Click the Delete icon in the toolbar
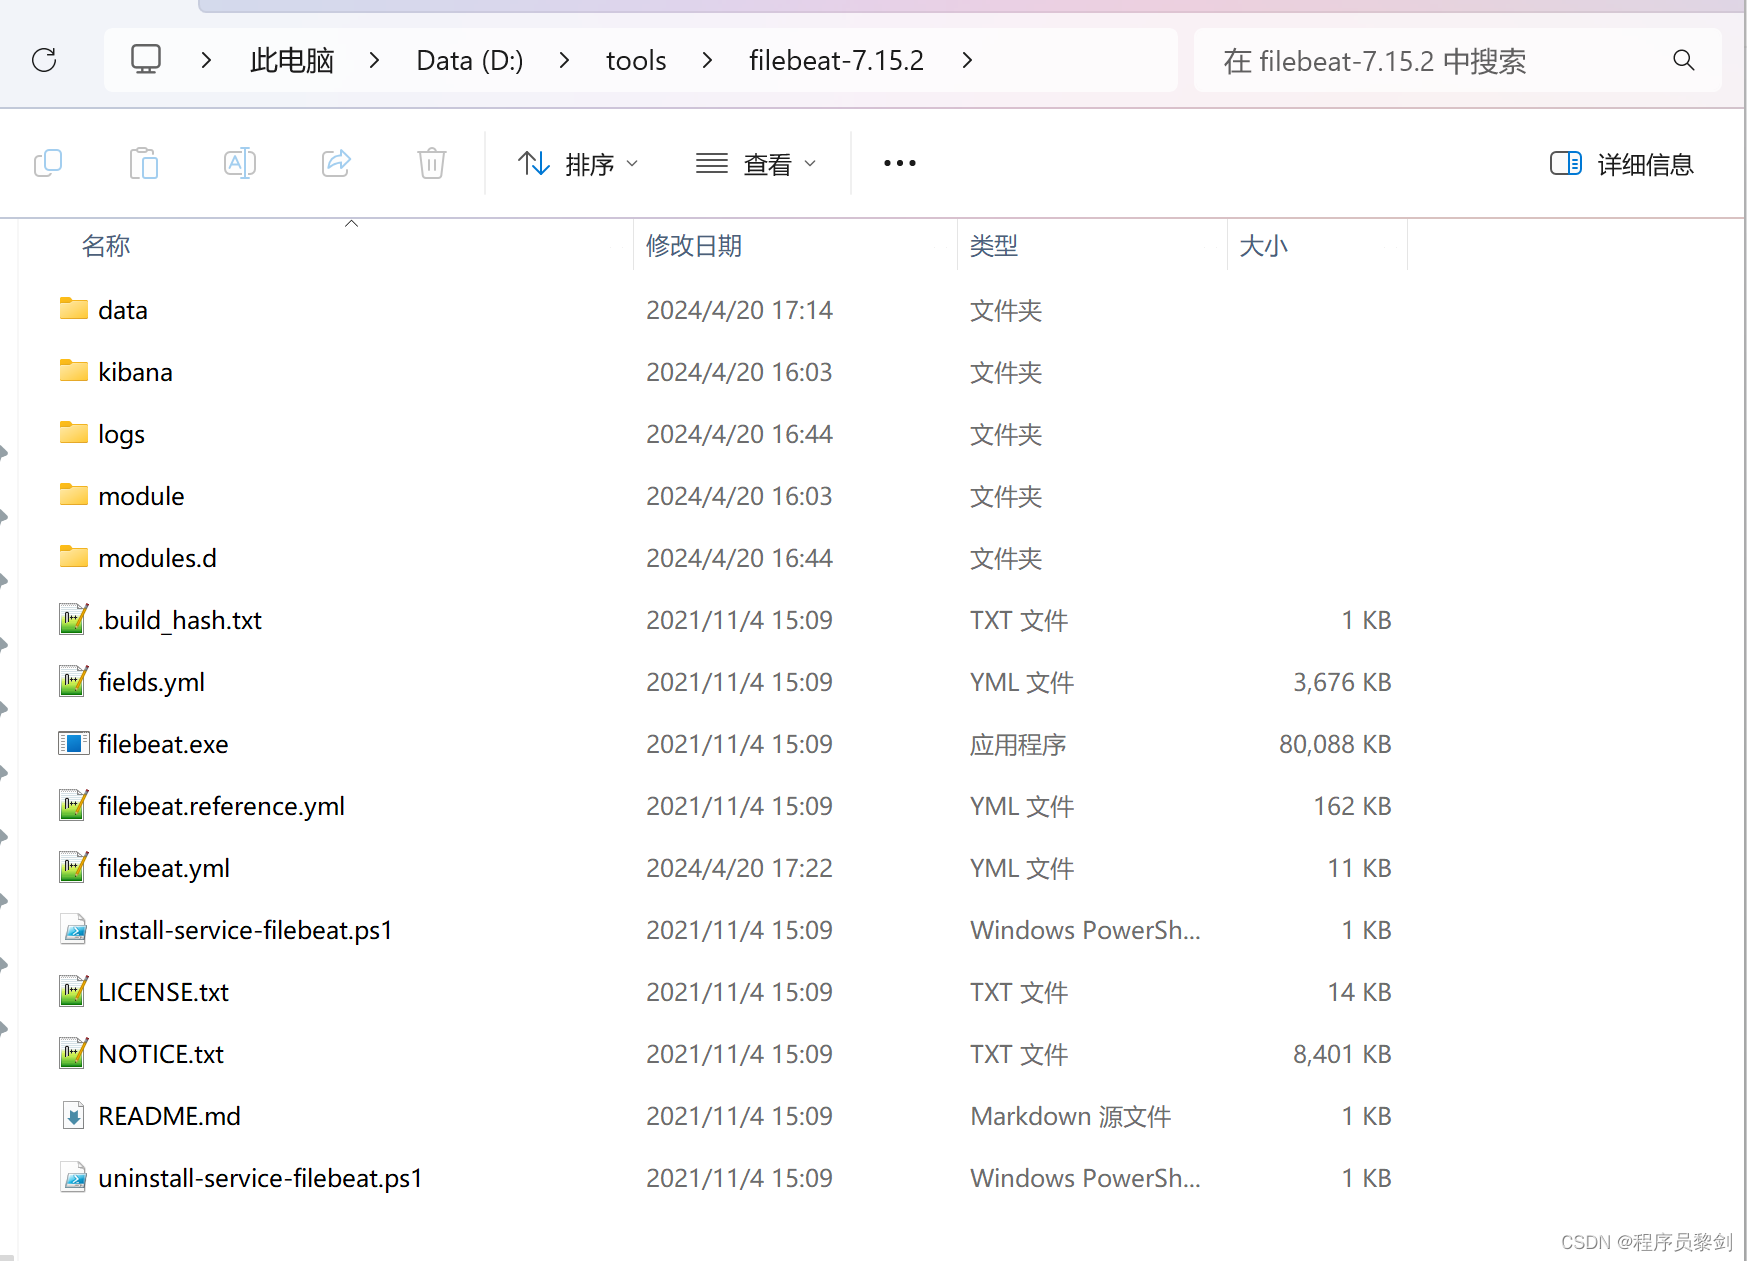 coord(430,163)
